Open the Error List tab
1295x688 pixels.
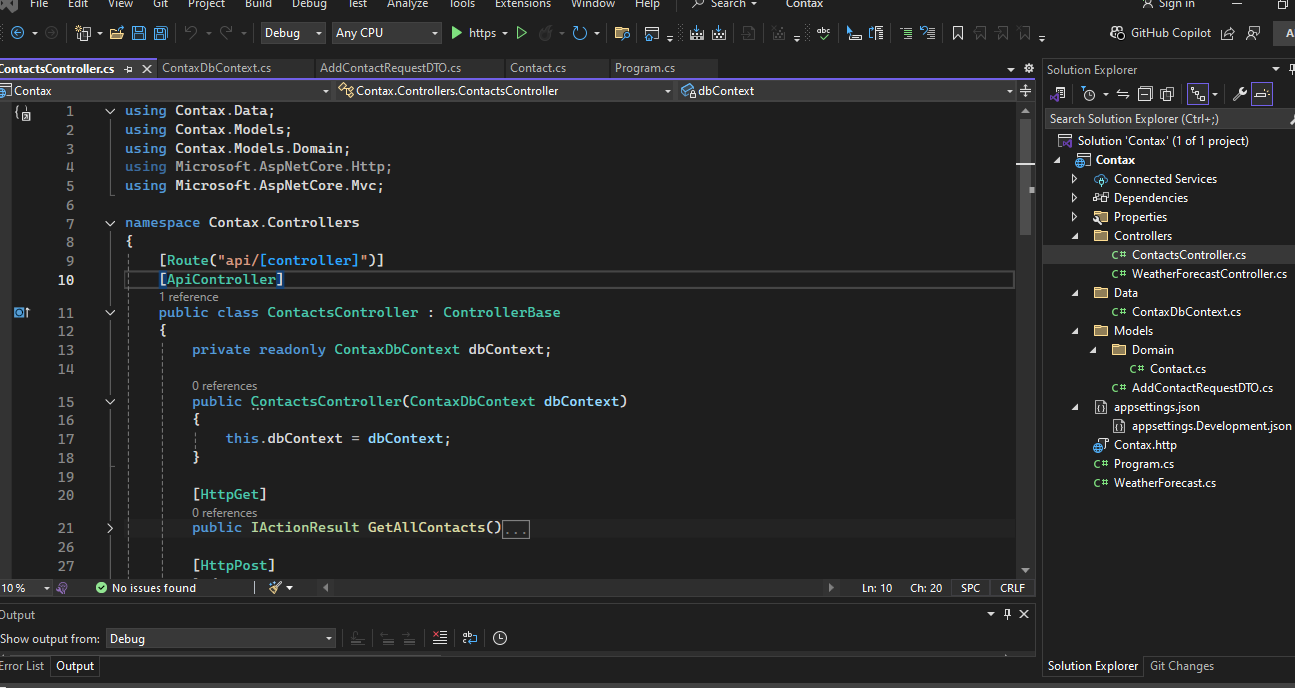pyautogui.click(x=22, y=666)
